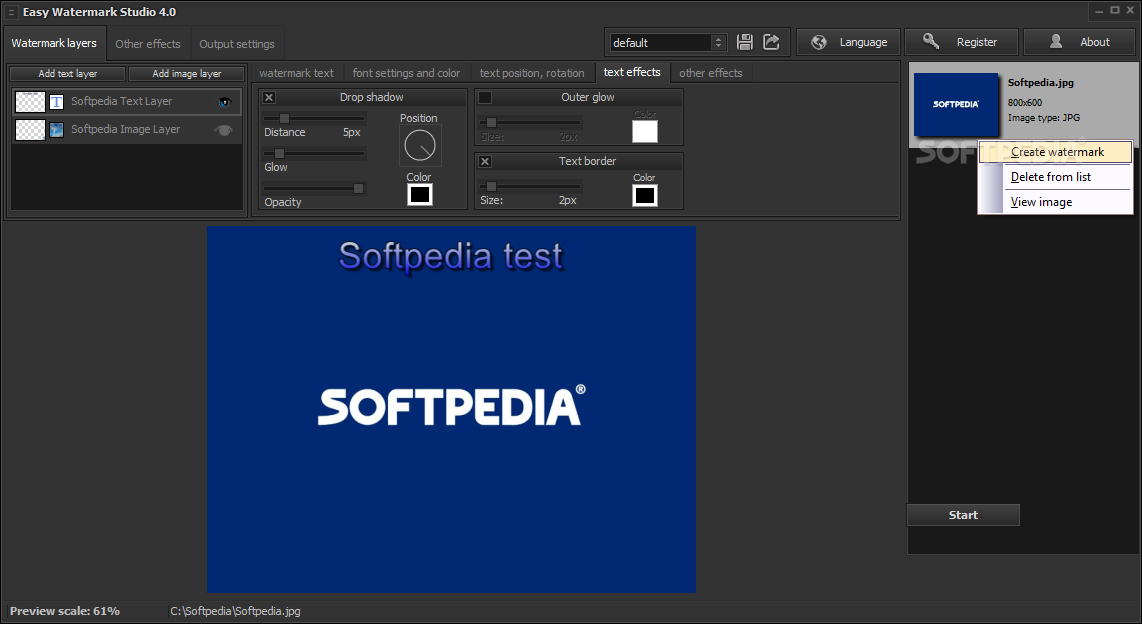
Task: Save the current profile with the floppy disk icon
Action: coord(744,42)
